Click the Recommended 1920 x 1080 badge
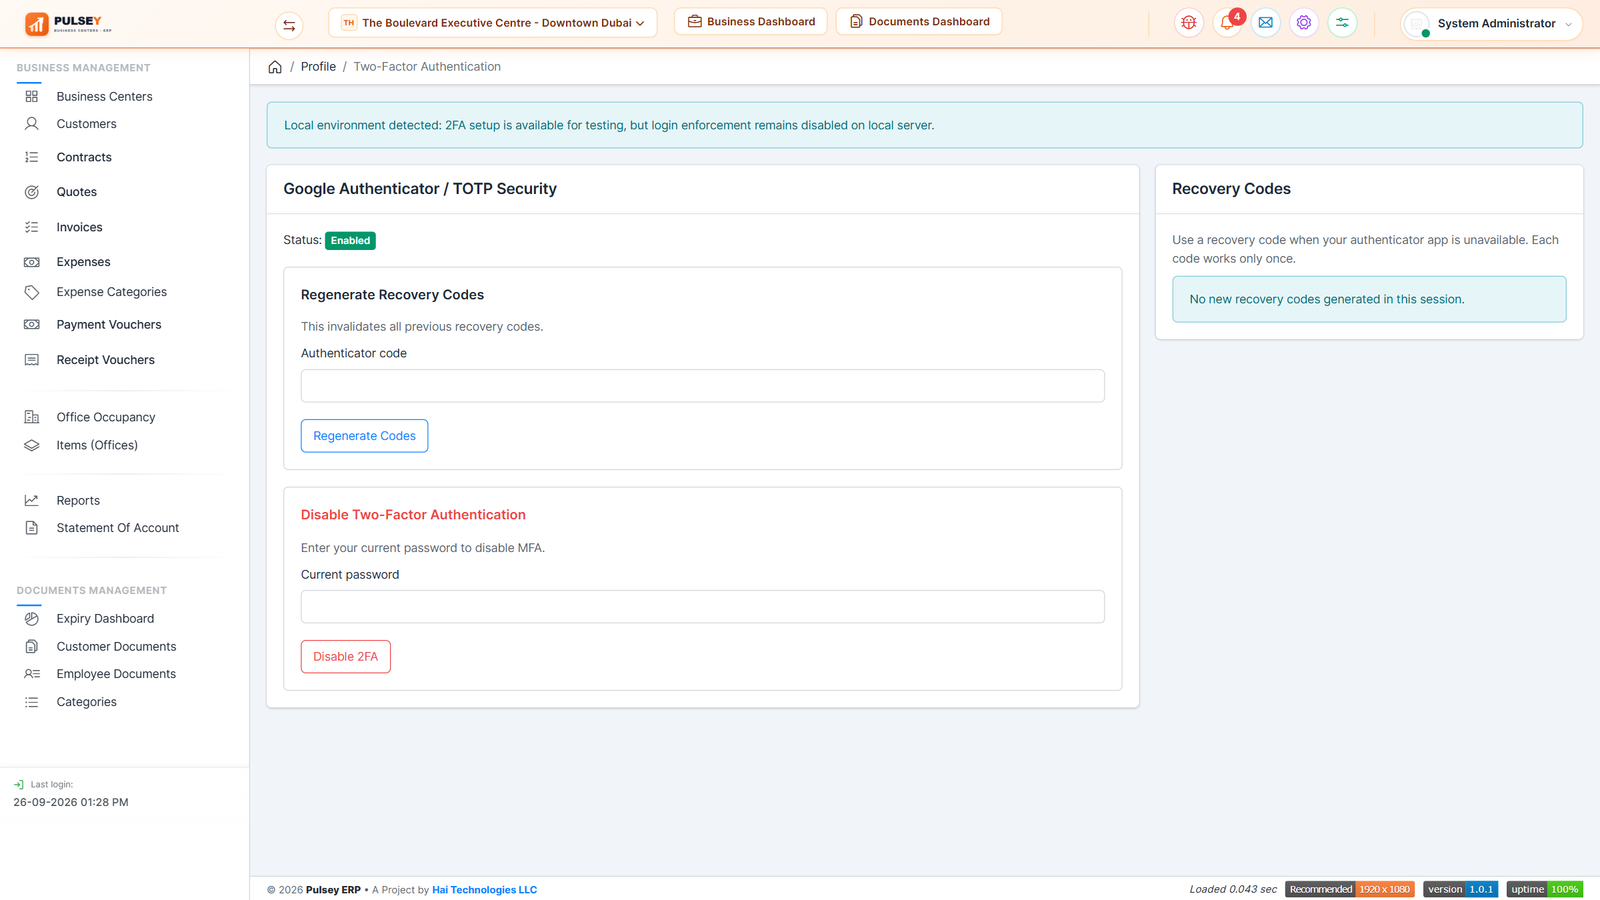Screen dimensions: 1600x900 (1349, 890)
